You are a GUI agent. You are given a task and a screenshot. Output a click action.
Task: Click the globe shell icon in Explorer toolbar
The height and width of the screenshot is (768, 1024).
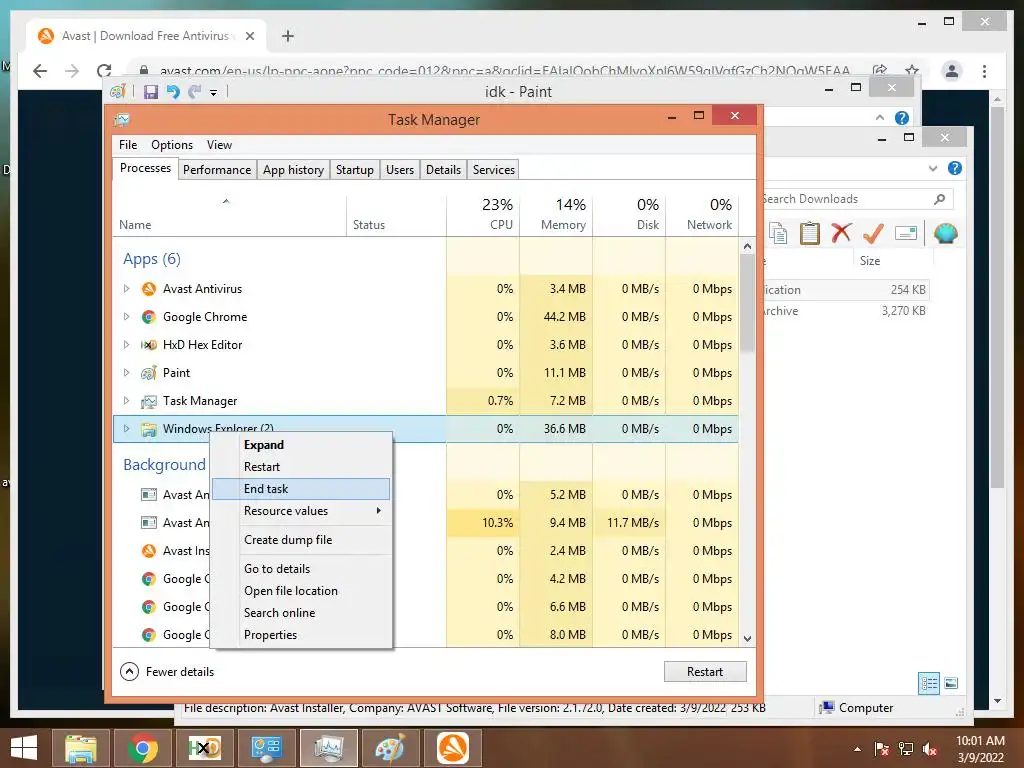(946, 232)
